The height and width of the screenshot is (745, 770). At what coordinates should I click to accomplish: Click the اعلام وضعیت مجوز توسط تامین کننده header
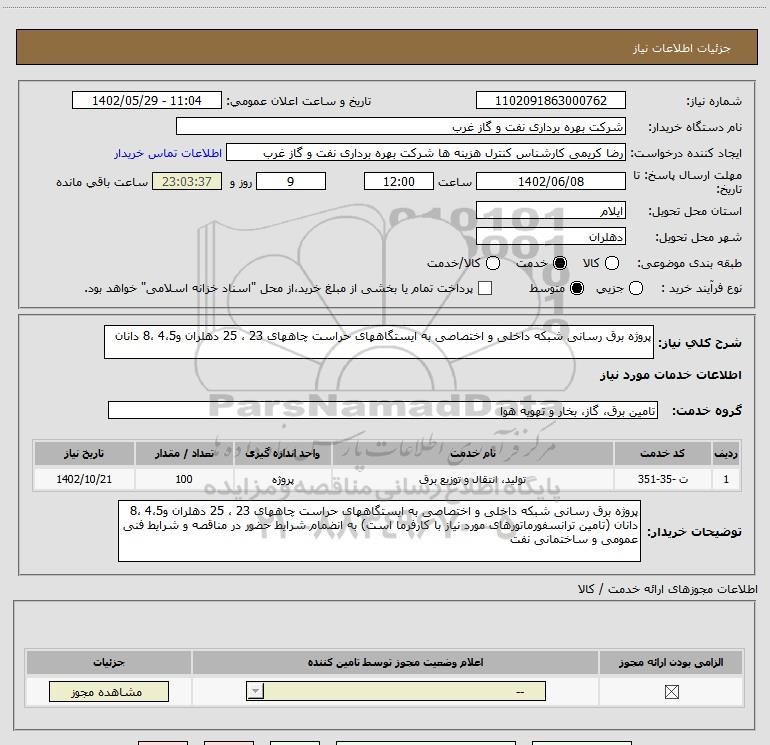coord(395,662)
